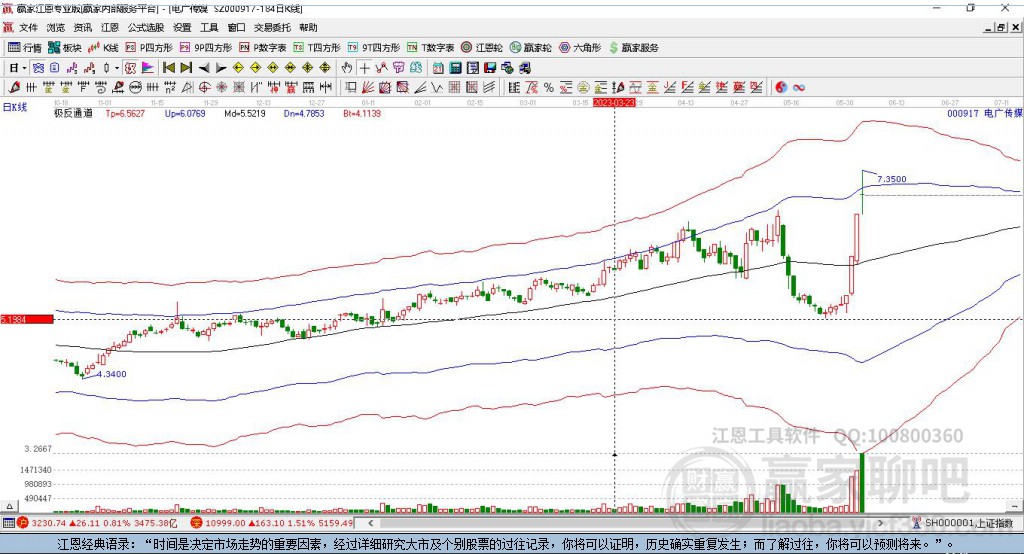Screen dimensions: 1024x554
Task: Expand the candlestick style dropdown arrow
Action: point(117,68)
